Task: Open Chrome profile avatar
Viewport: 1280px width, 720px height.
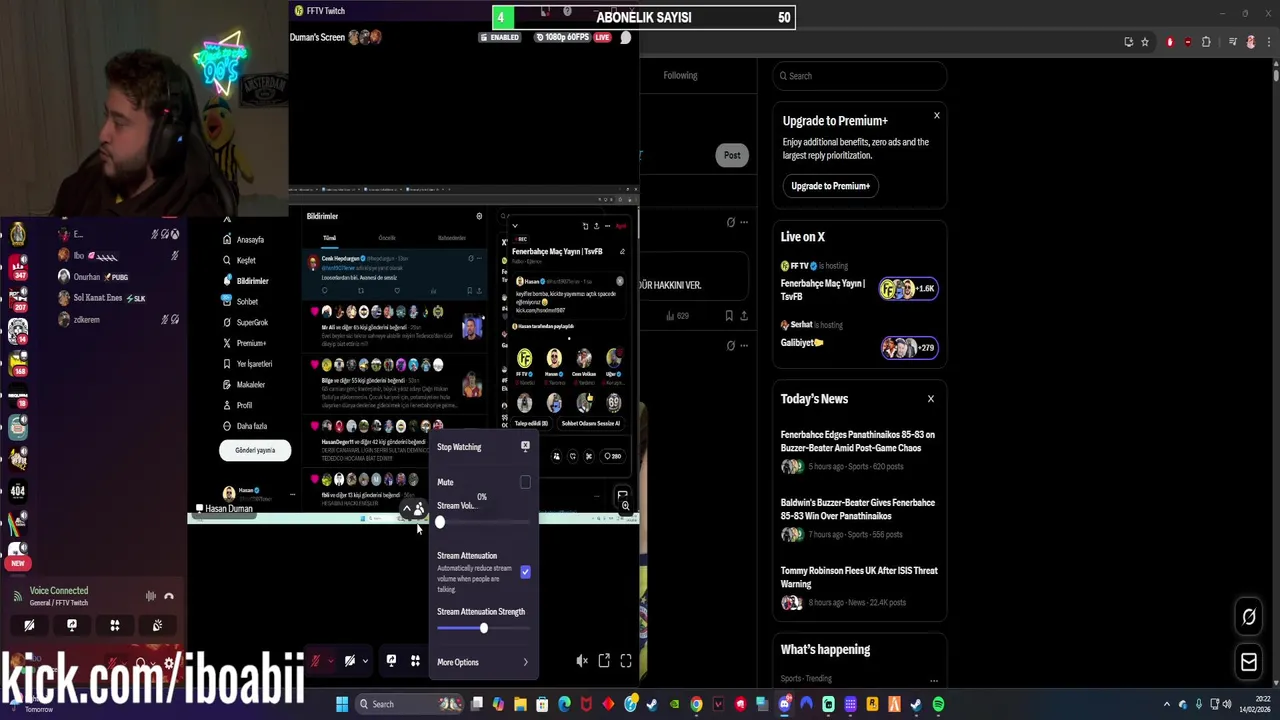Action: (1250, 42)
